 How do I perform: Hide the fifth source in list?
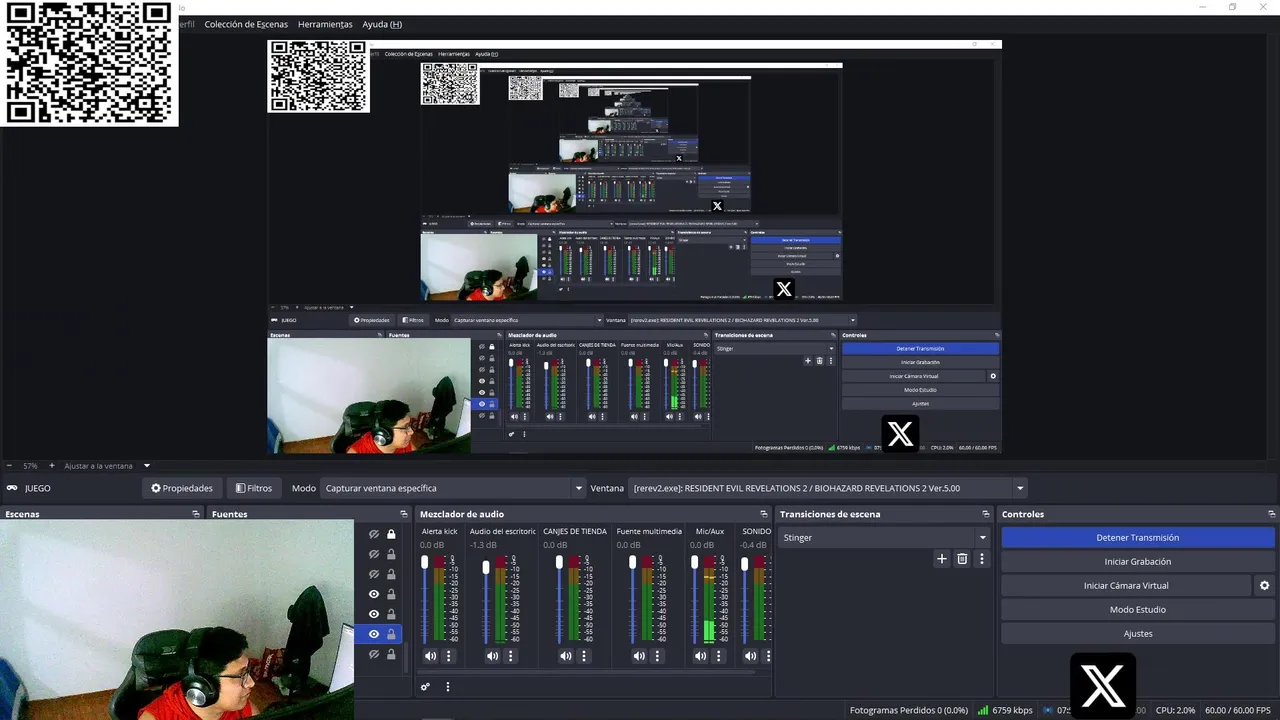pyautogui.click(x=374, y=614)
